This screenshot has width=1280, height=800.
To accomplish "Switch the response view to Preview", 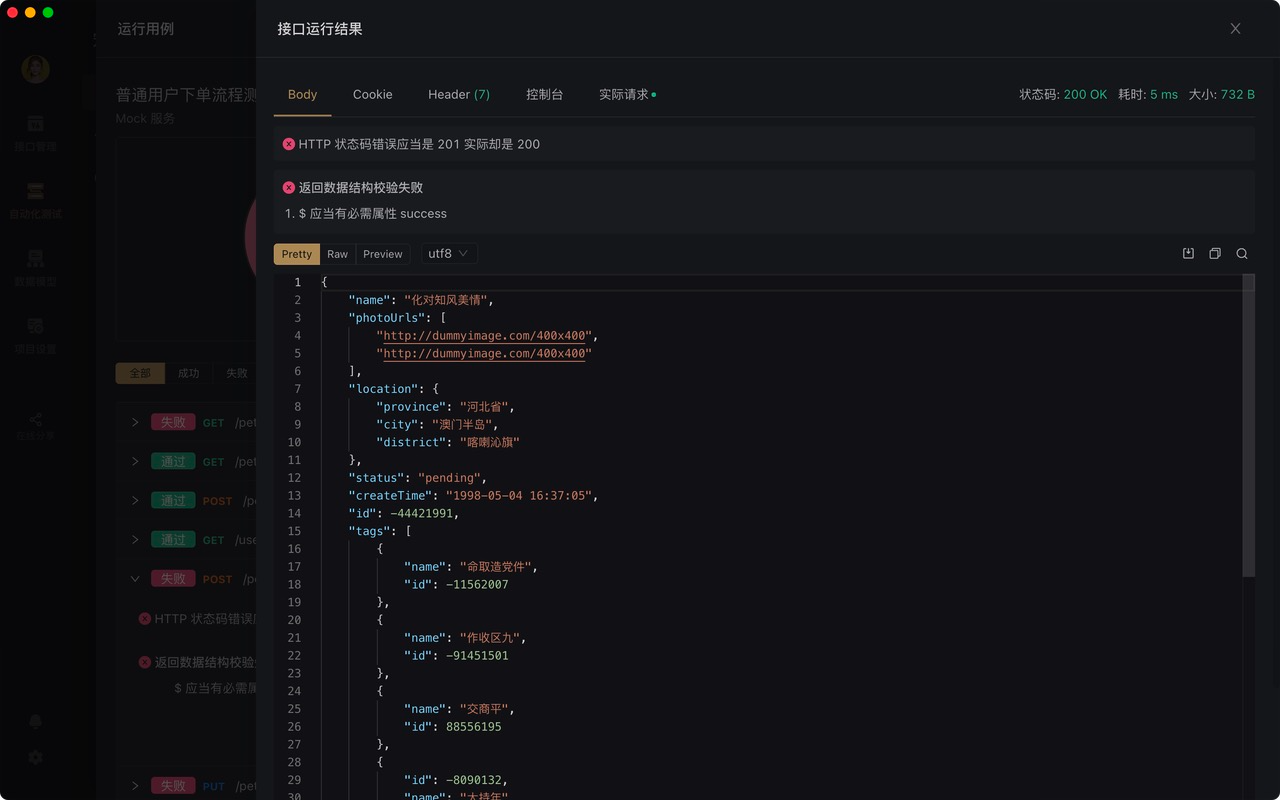I will [383, 254].
